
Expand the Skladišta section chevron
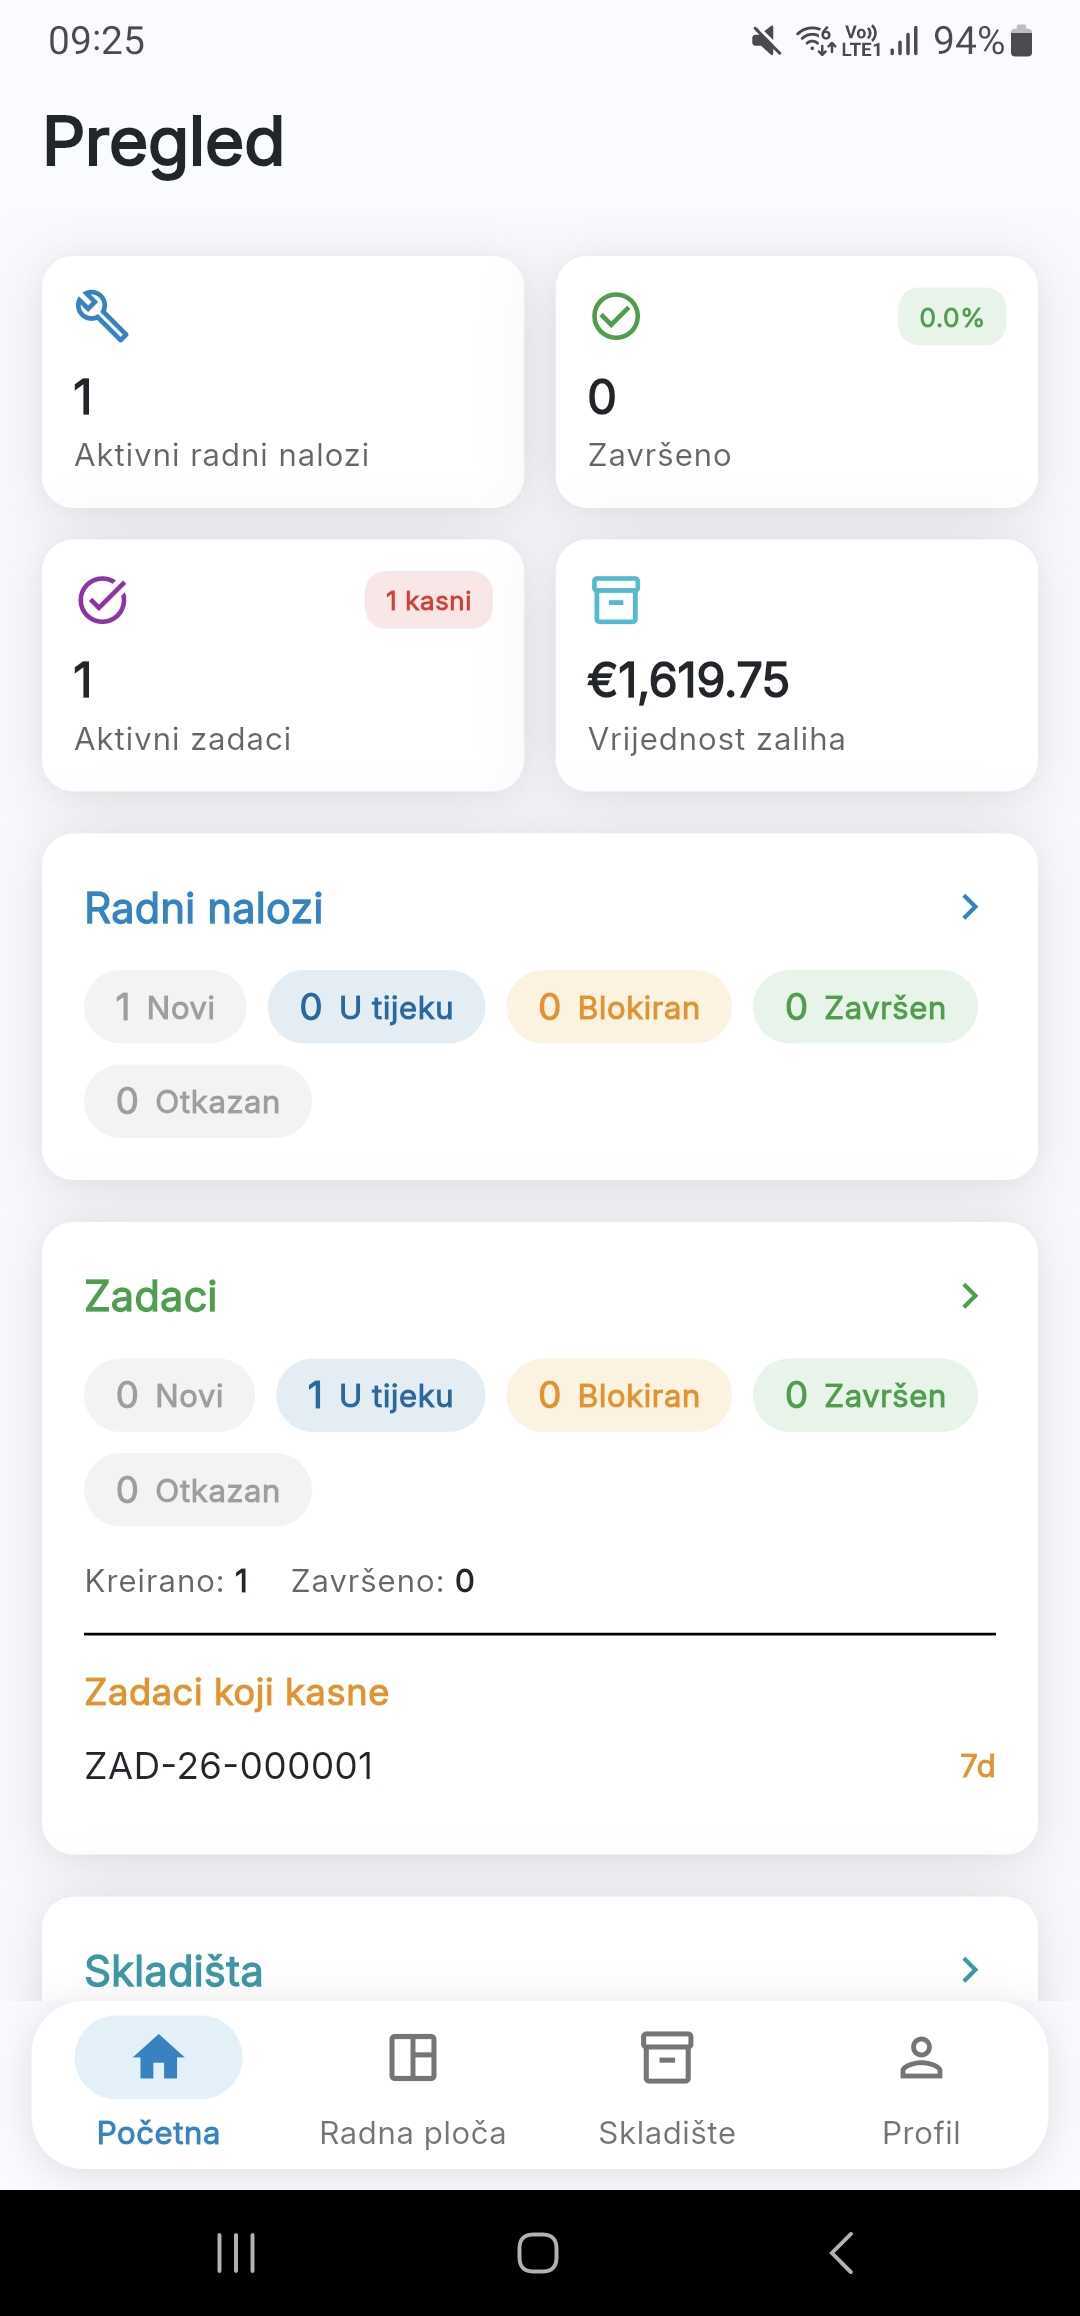pos(969,1970)
